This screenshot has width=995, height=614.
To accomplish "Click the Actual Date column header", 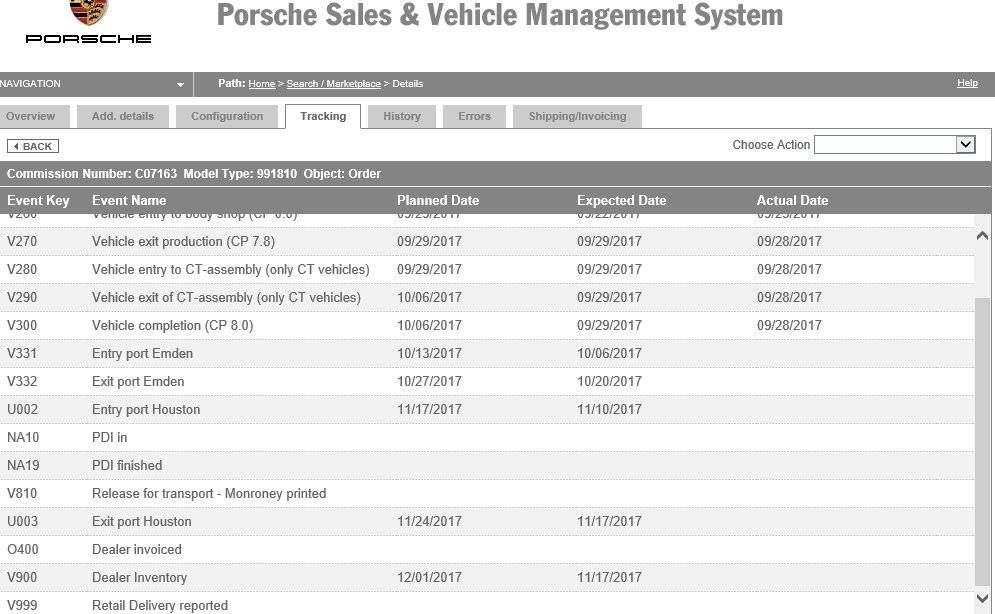I will click(792, 200).
